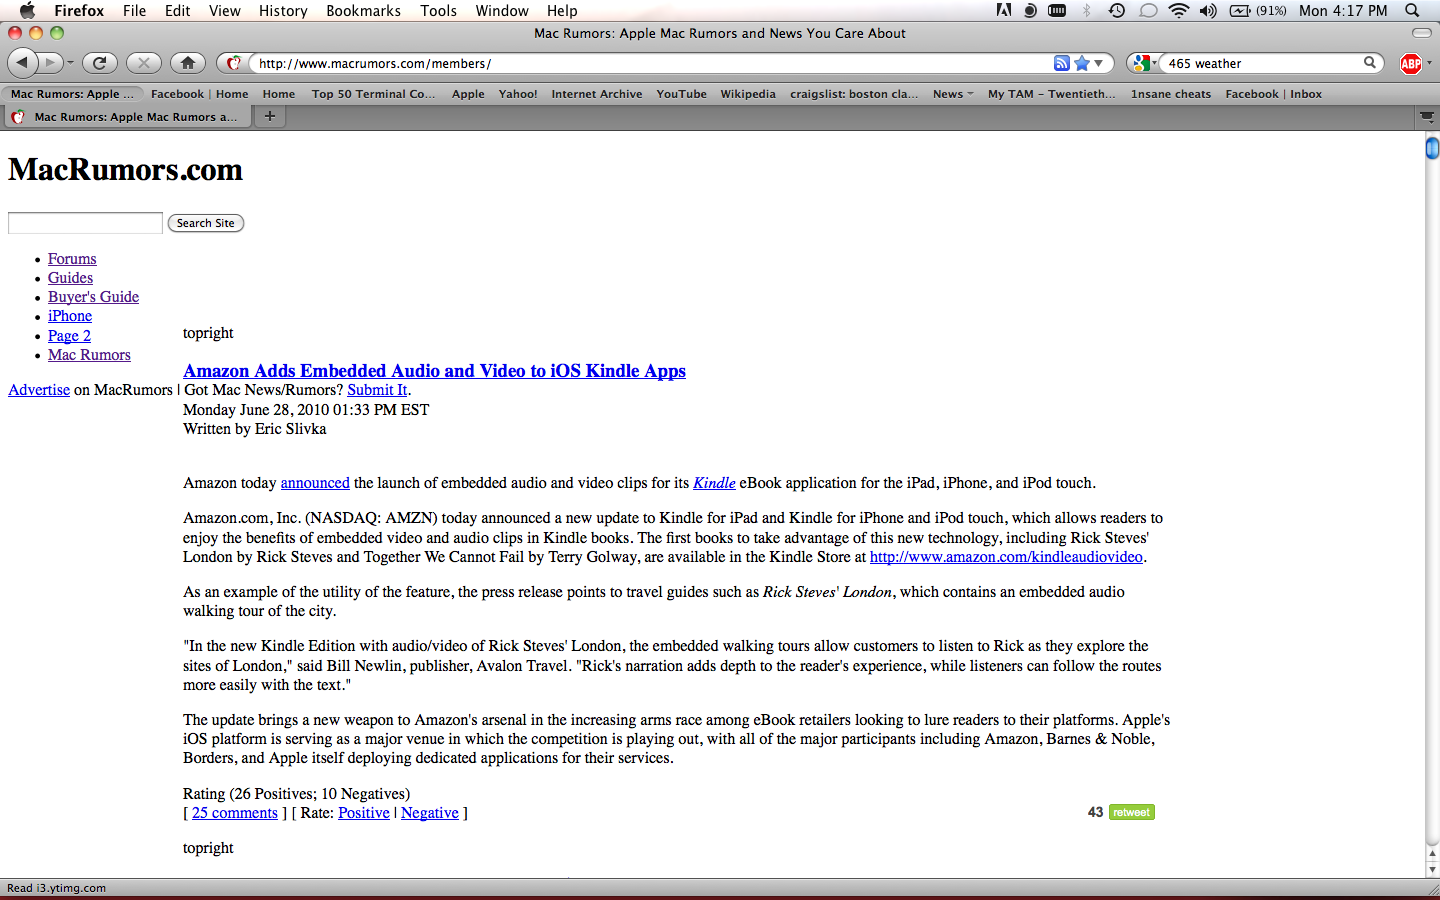Reload the current page
The image size is (1440, 900).
pyautogui.click(x=100, y=63)
